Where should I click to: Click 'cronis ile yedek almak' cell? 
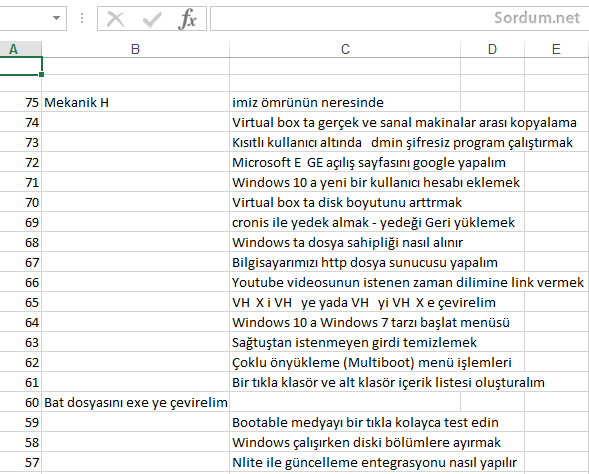(345, 222)
